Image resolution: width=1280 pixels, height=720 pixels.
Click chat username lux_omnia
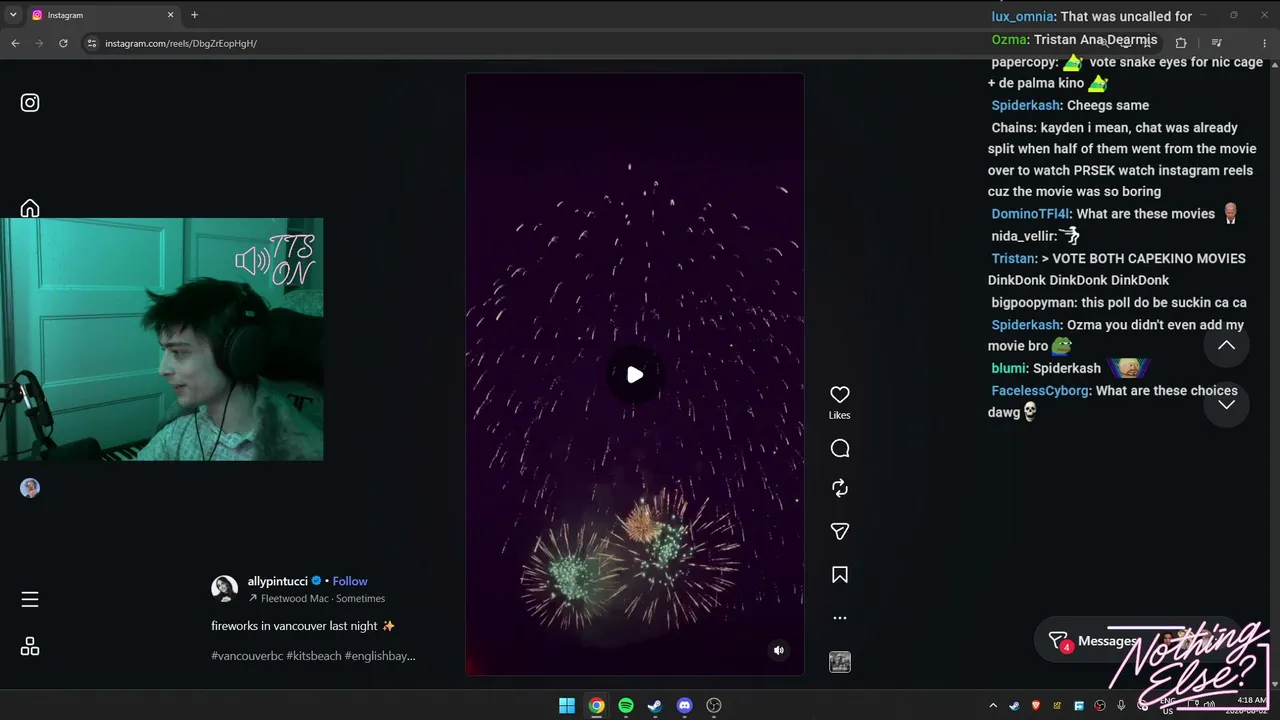click(x=1022, y=17)
